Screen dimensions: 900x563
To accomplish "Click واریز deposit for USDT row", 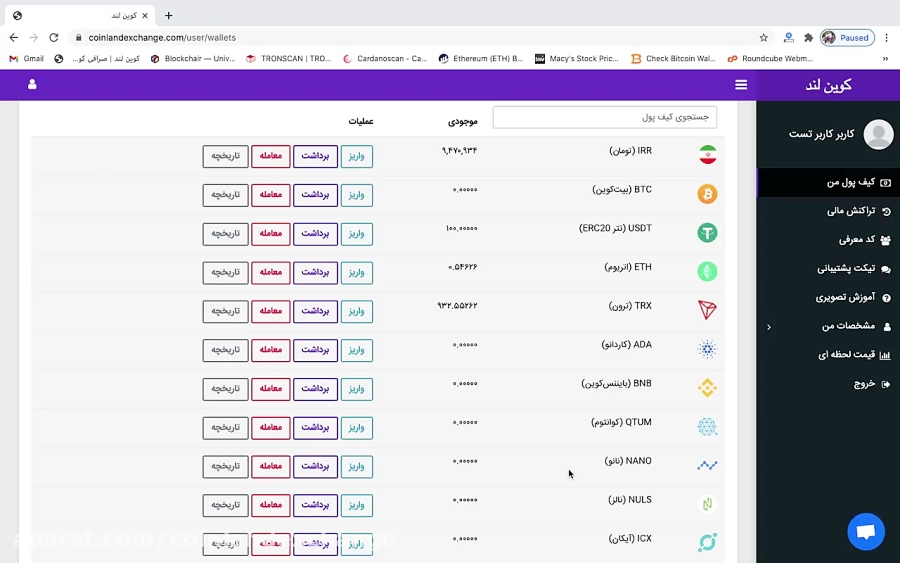I will pos(356,234).
